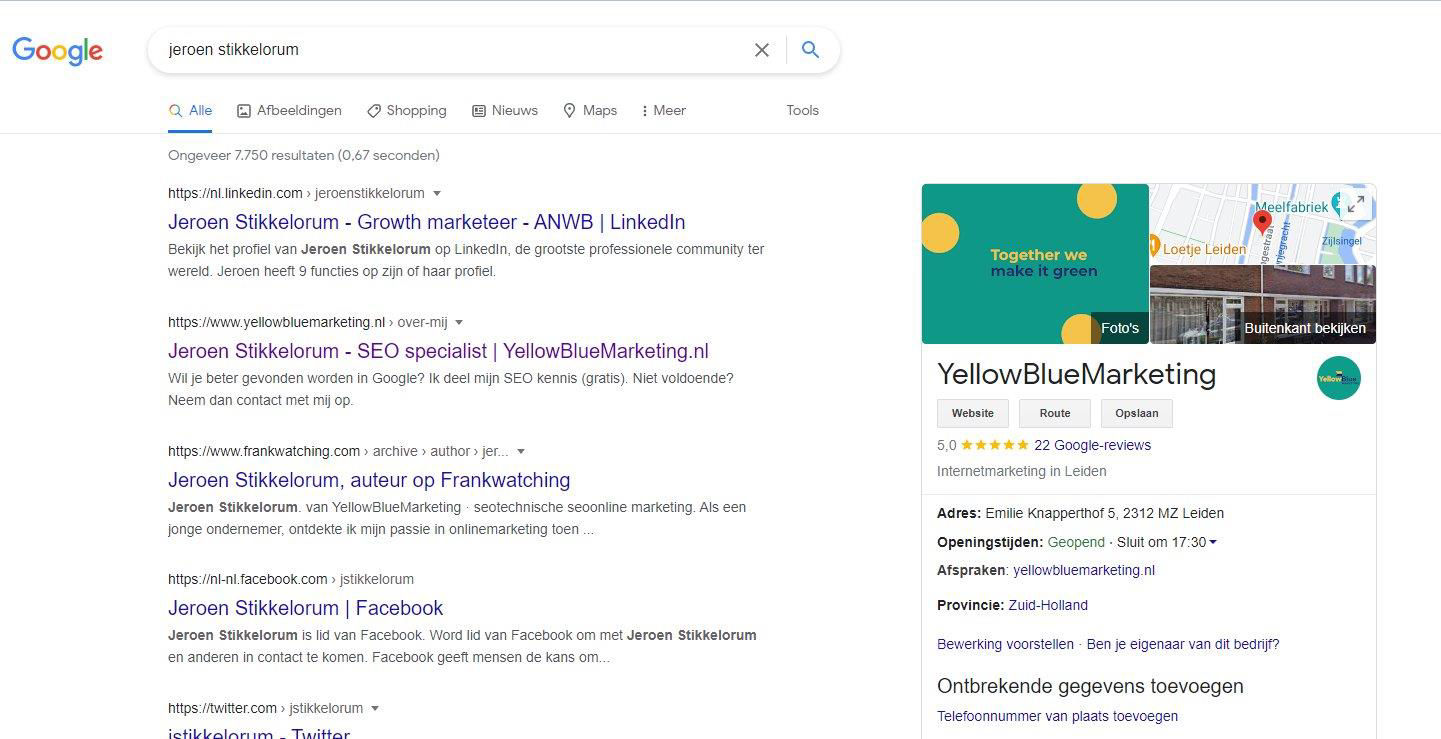Viewport: 1441px width, 739px height.
Task: Open the Meer options menu
Action: (x=663, y=111)
